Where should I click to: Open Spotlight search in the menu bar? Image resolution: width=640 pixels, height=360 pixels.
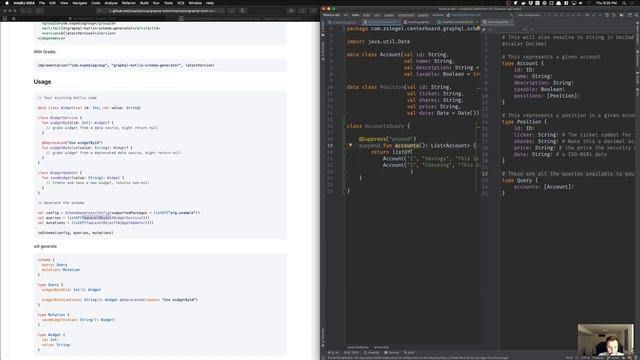(624, 3)
